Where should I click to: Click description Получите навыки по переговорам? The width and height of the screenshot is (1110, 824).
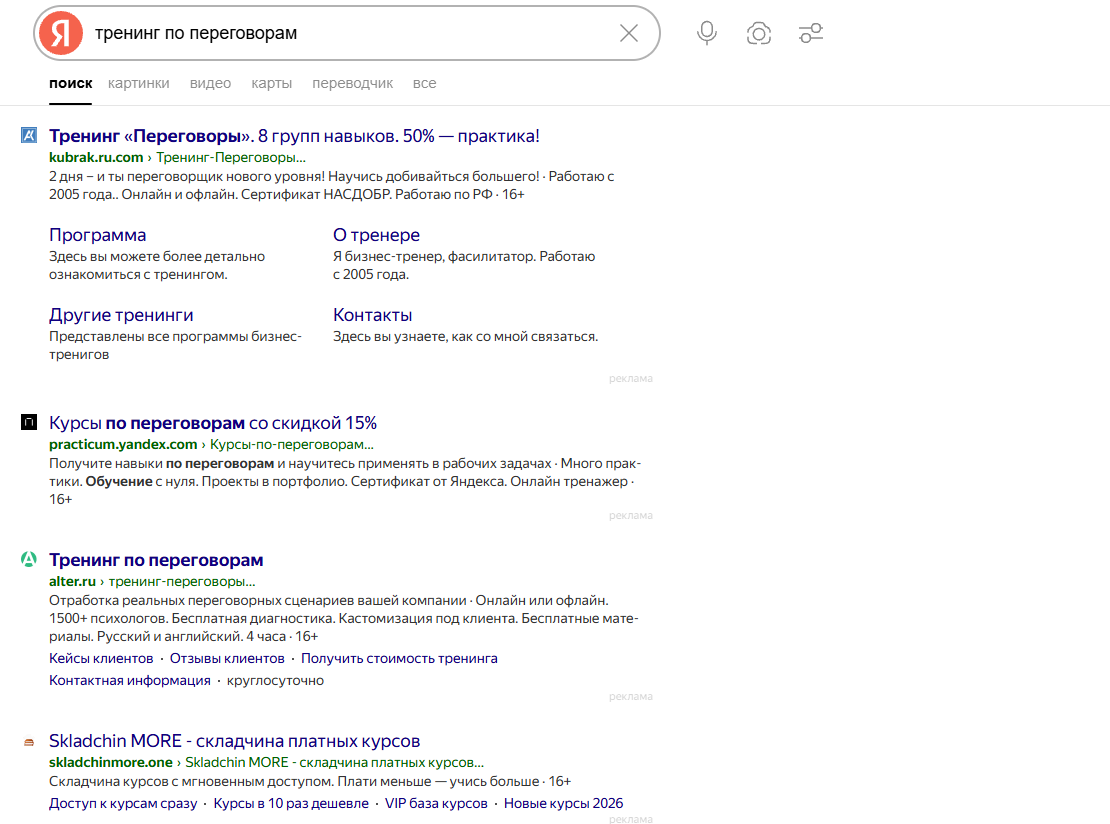pyautogui.click(x=345, y=481)
